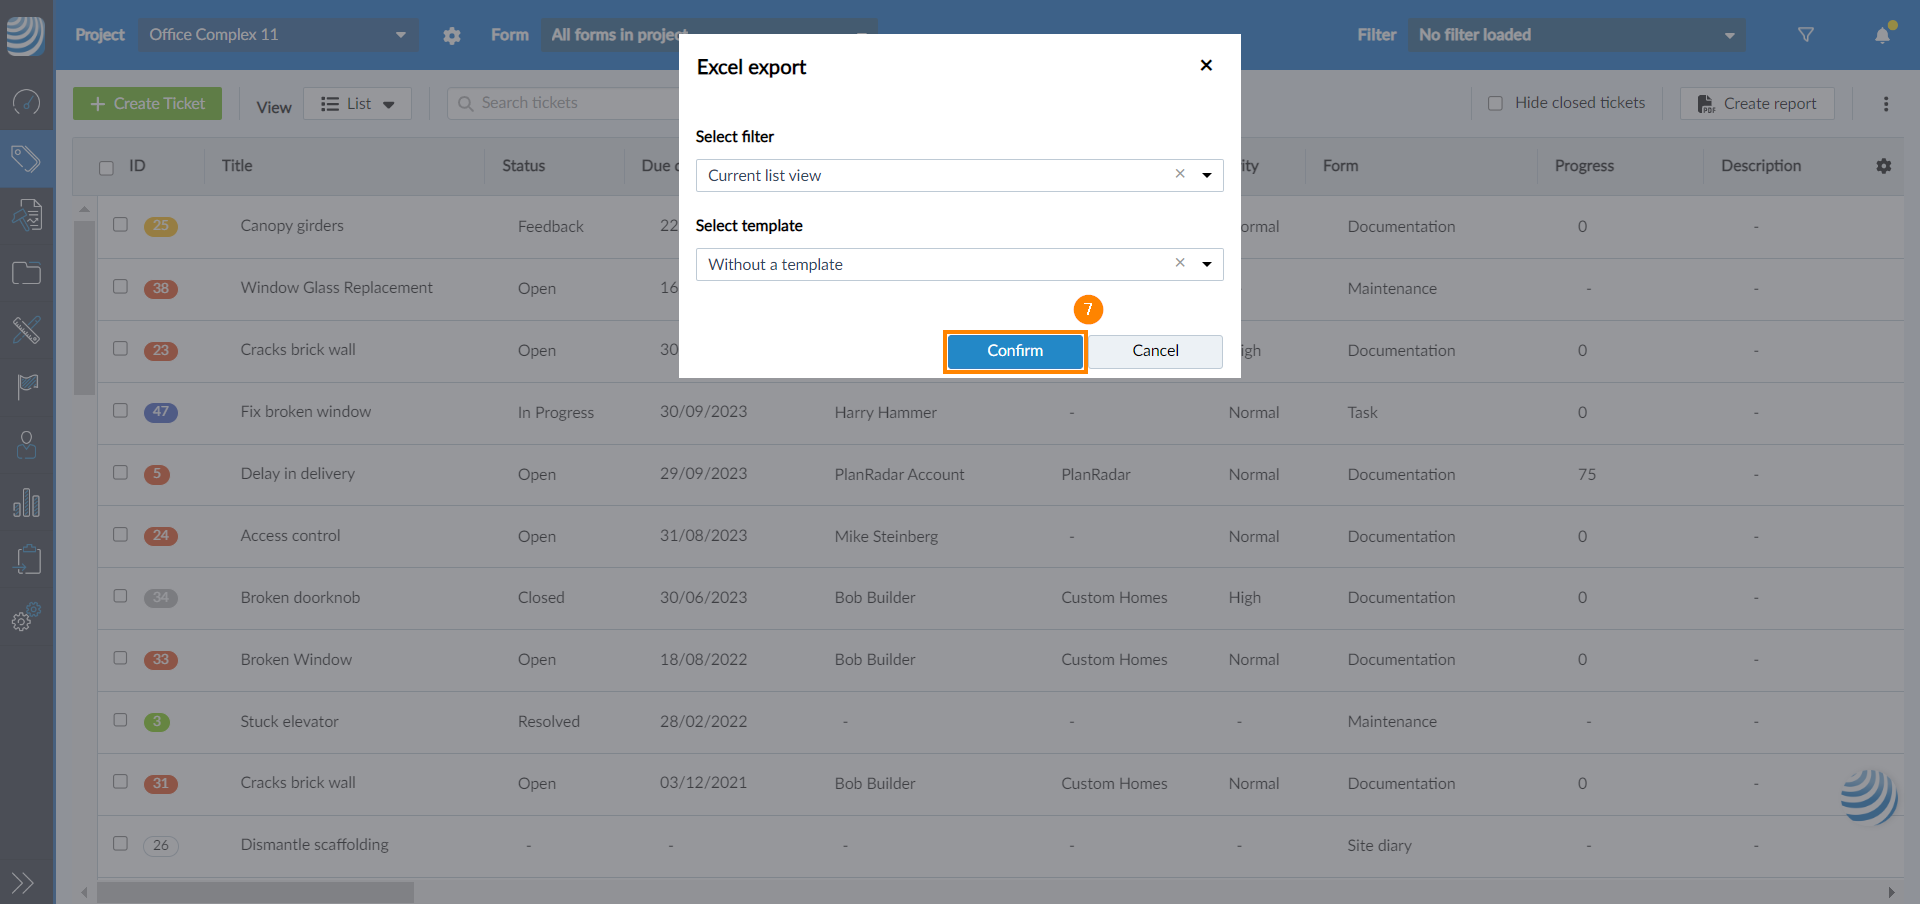1920x904 pixels.
Task: Open the three-dot more options menu
Action: tap(1885, 104)
